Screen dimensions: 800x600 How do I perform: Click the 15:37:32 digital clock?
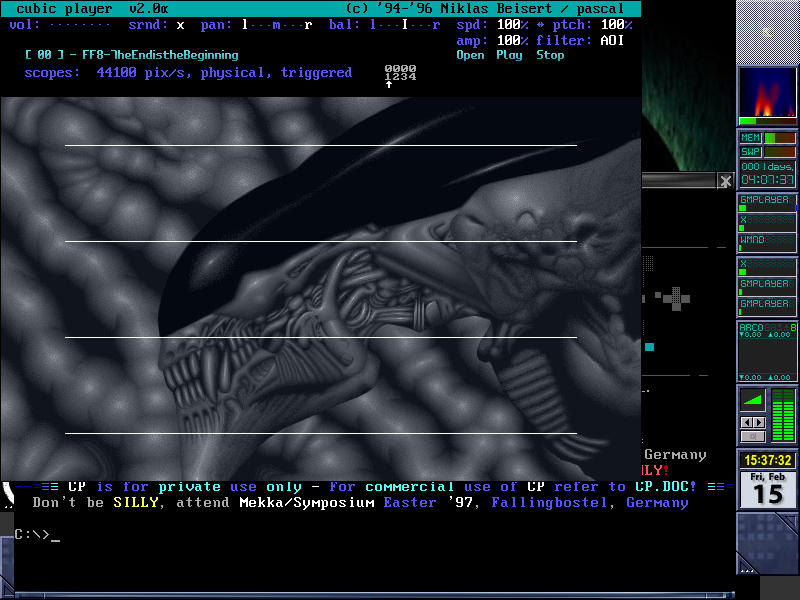click(x=767, y=461)
